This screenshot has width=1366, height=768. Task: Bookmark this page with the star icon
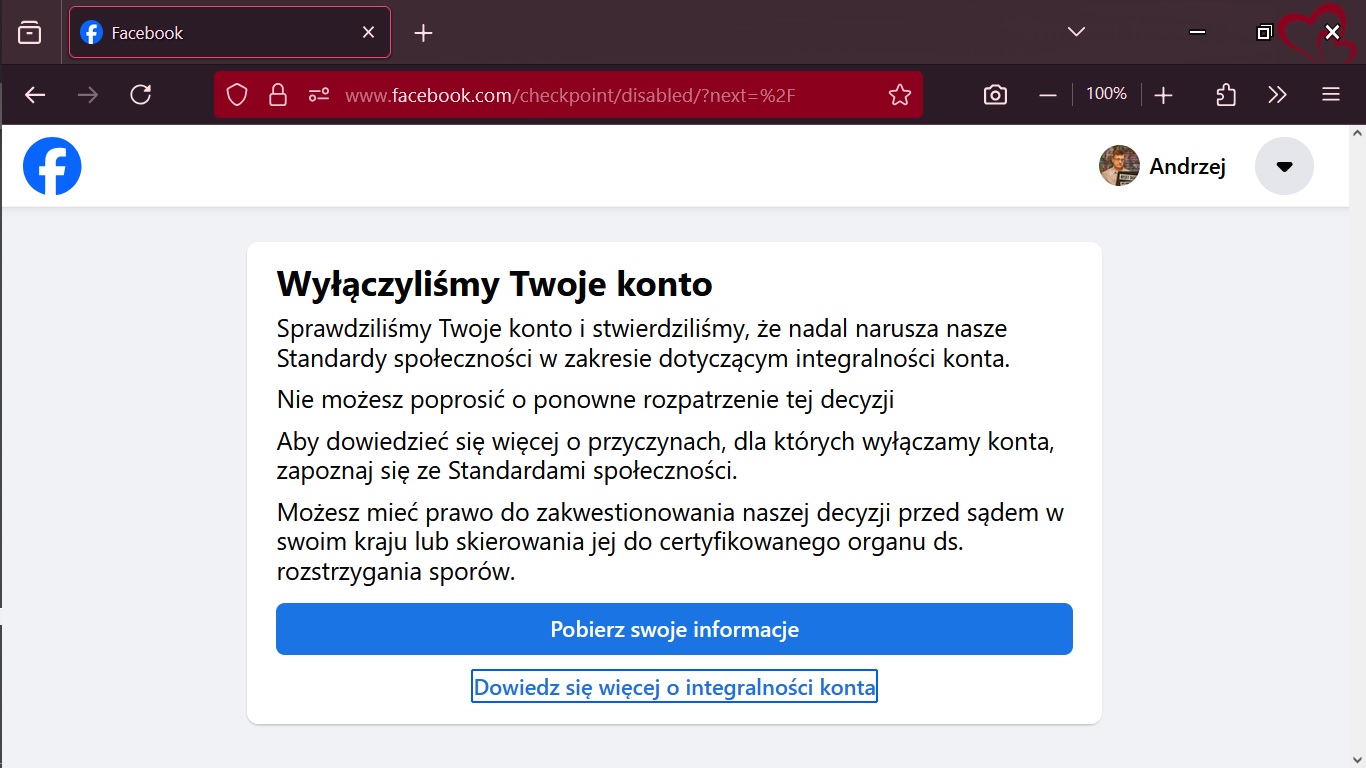tap(899, 95)
